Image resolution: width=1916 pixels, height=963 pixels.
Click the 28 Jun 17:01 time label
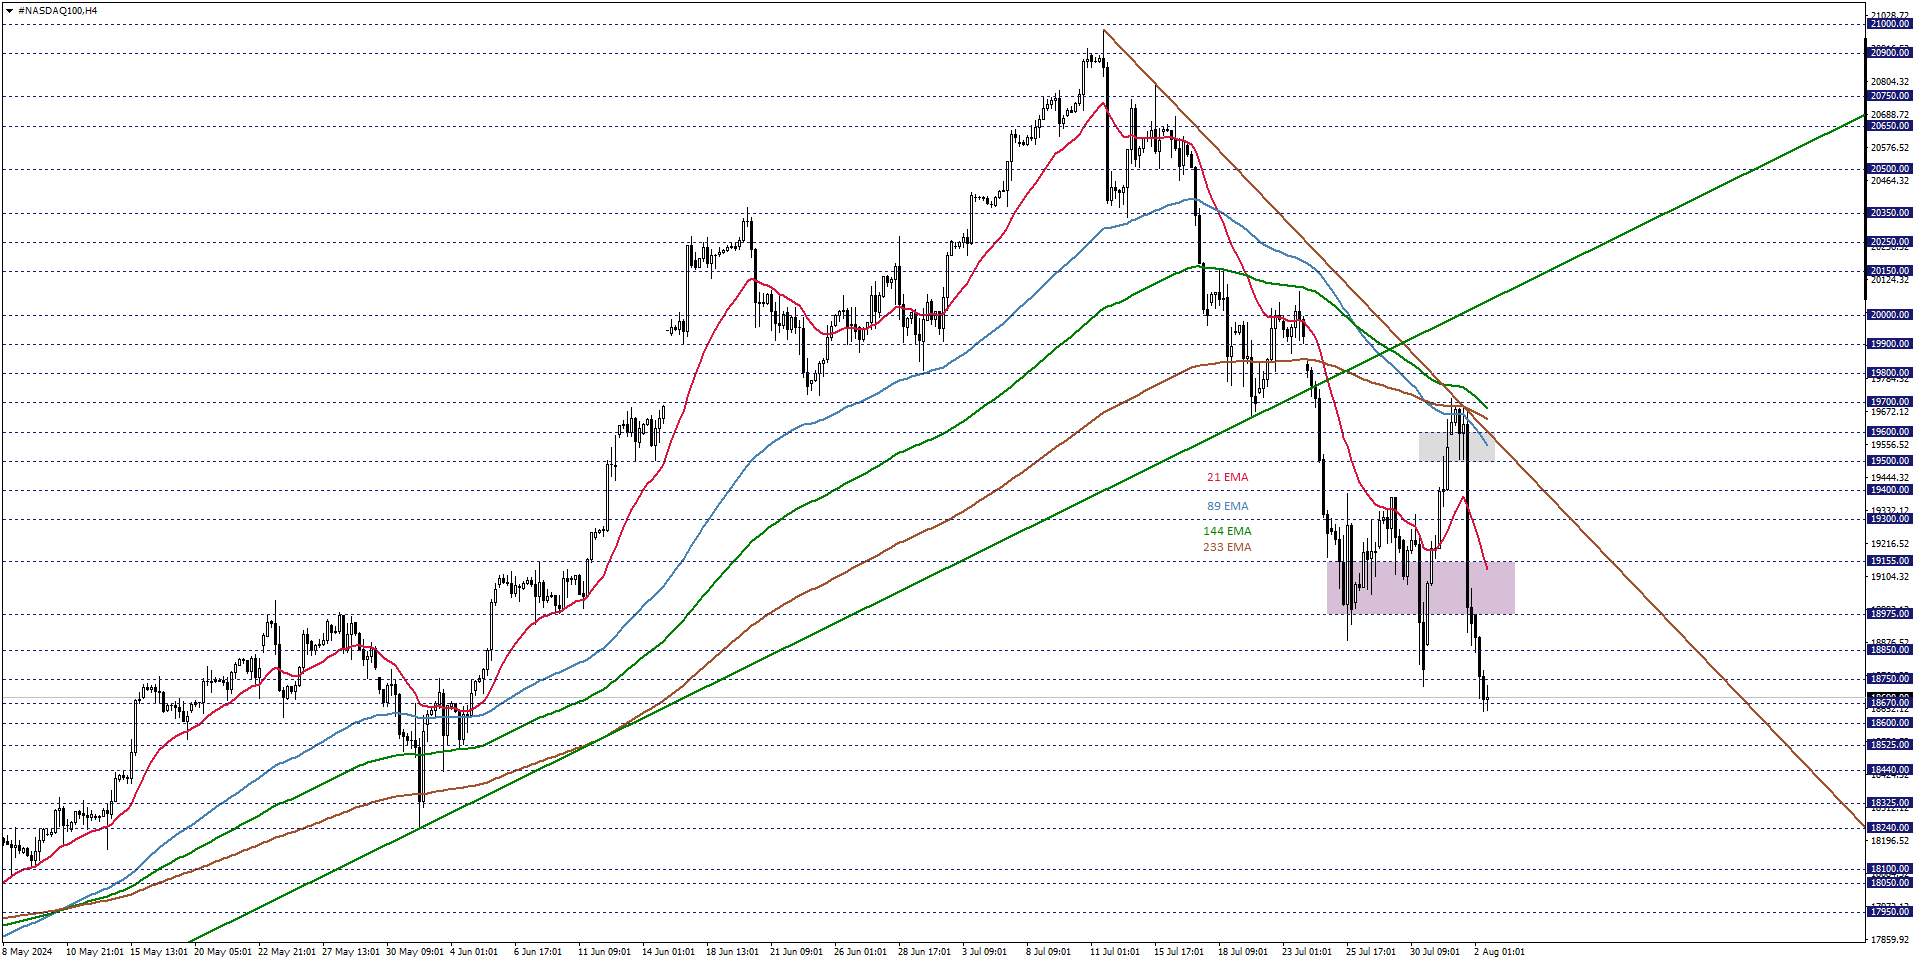tap(924, 952)
